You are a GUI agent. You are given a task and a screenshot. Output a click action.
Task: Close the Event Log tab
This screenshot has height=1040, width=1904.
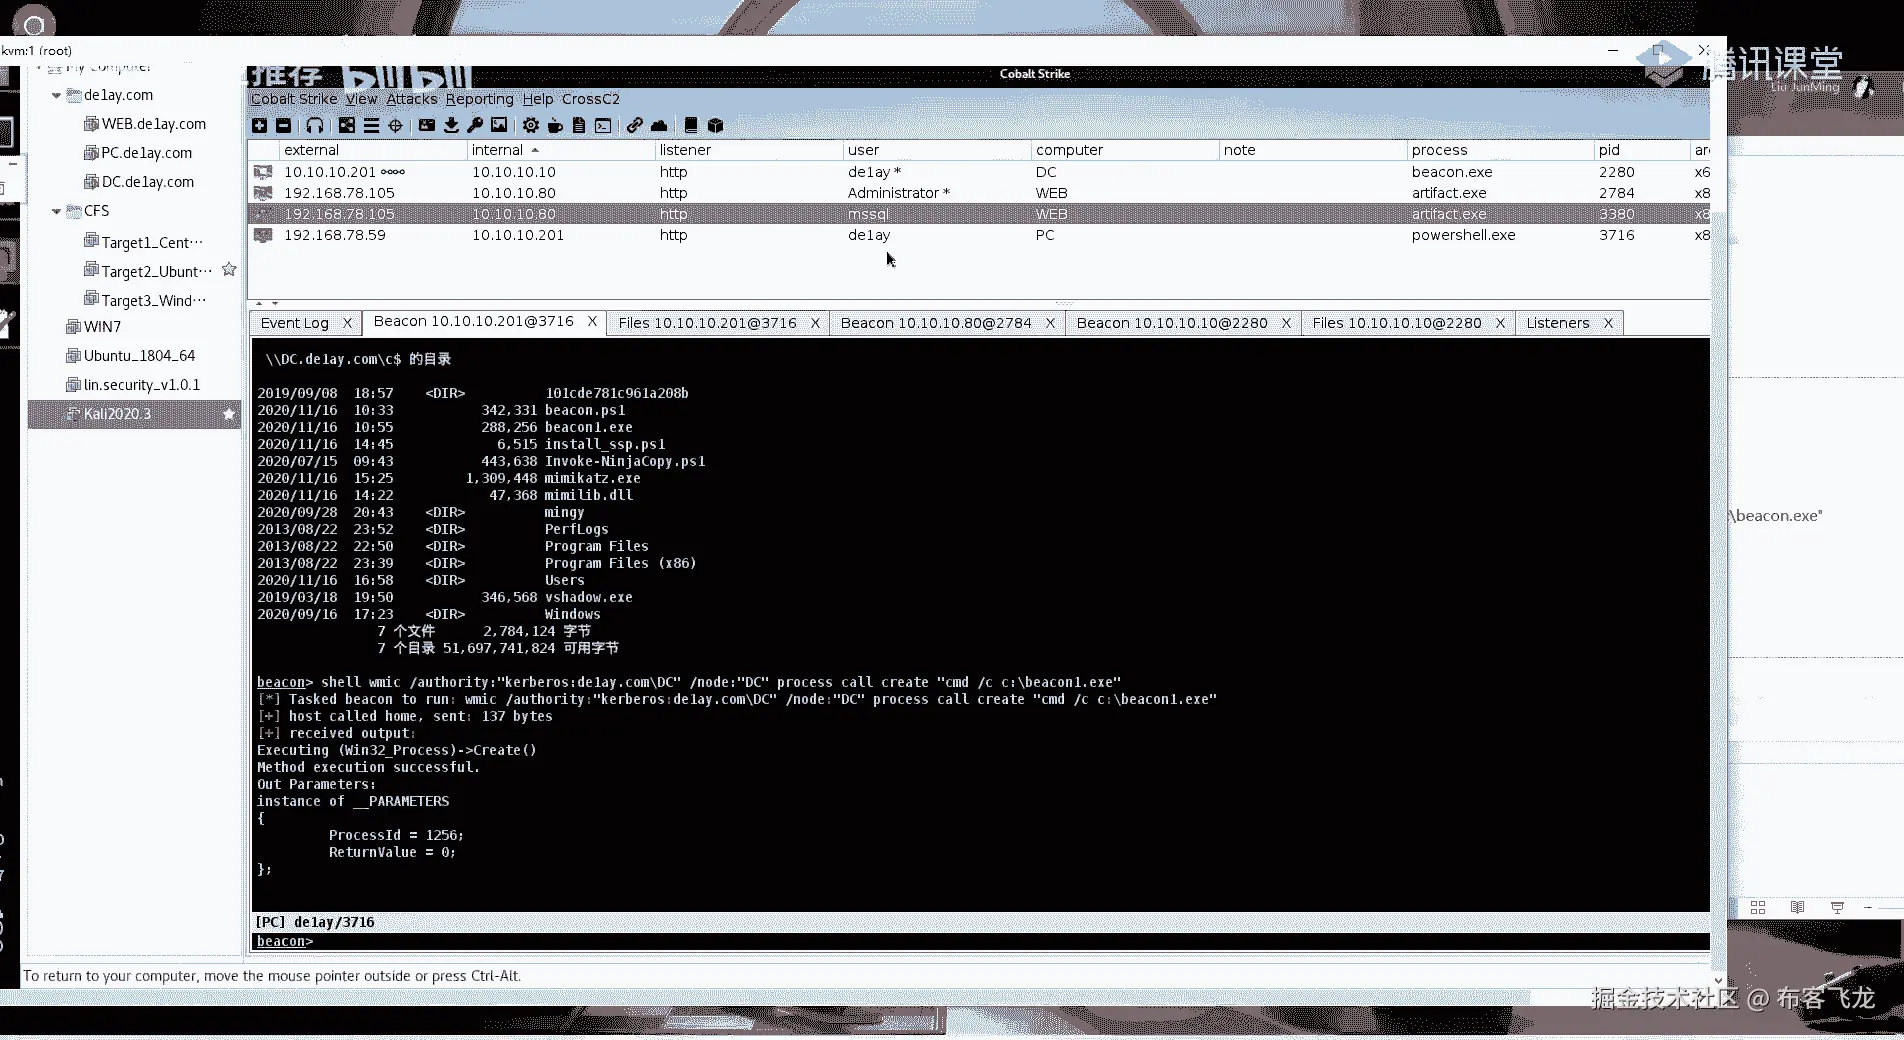347,323
